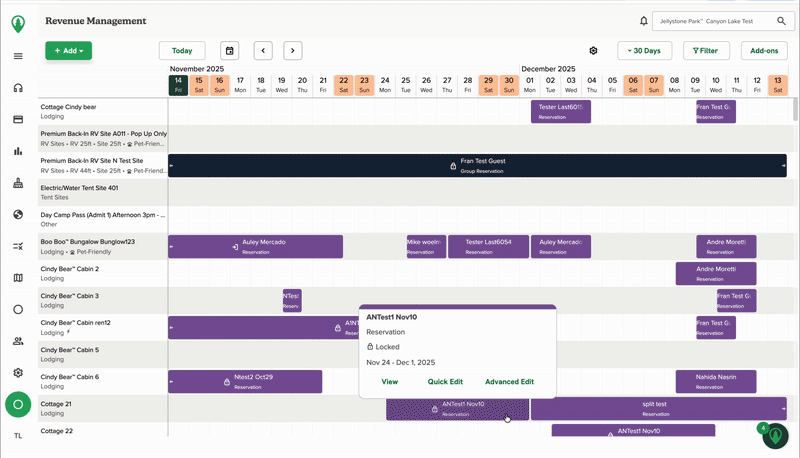This screenshot has height=458, width=800.
Task: Open the park search selector field
Action: tap(722, 20)
